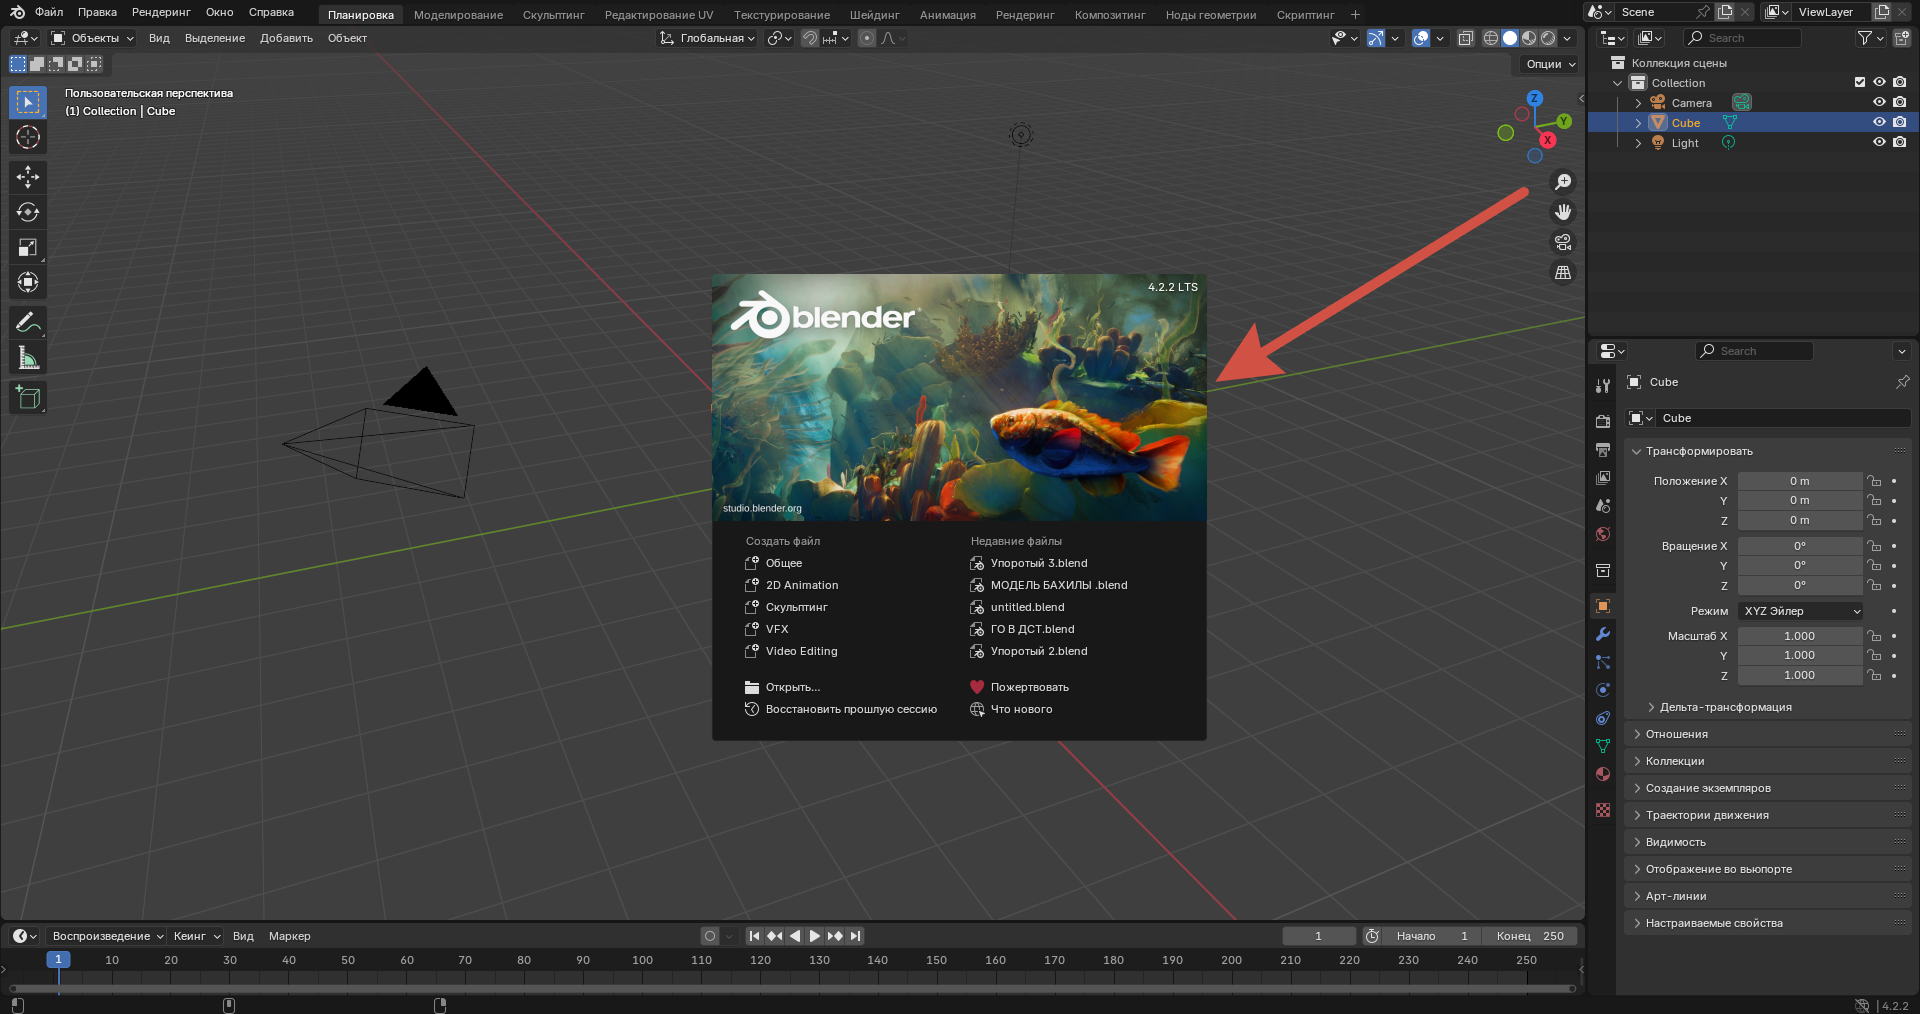Toggle lock on Масштаб Z
The width and height of the screenshot is (1920, 1014).
tap(1874, 675)
